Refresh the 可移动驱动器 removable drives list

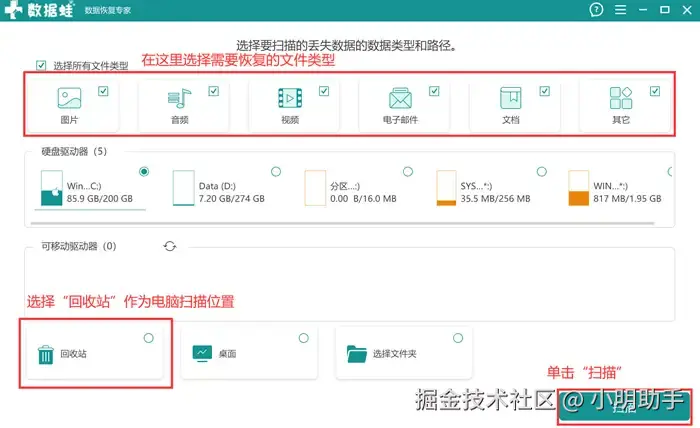[170, 246]
